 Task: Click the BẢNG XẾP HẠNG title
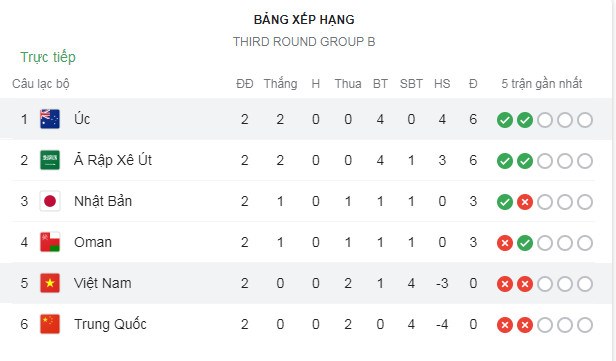[304, 20]
